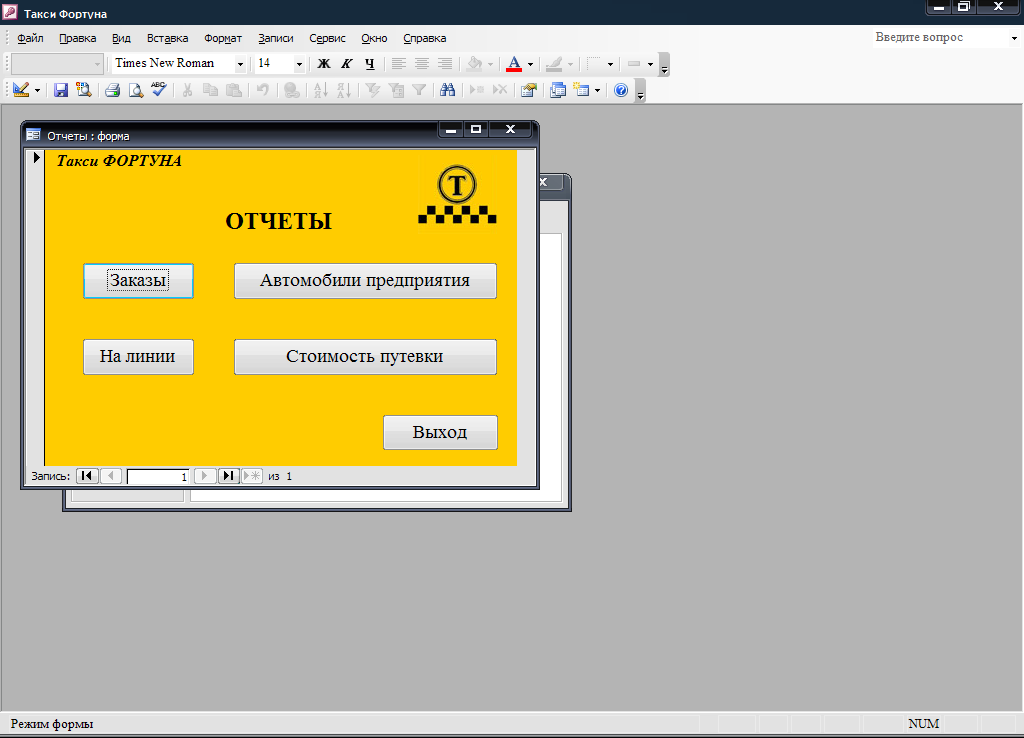Click the Print icon in toolbar
The height and width of the screenshot is (738, 1024).
click(113, 90)
